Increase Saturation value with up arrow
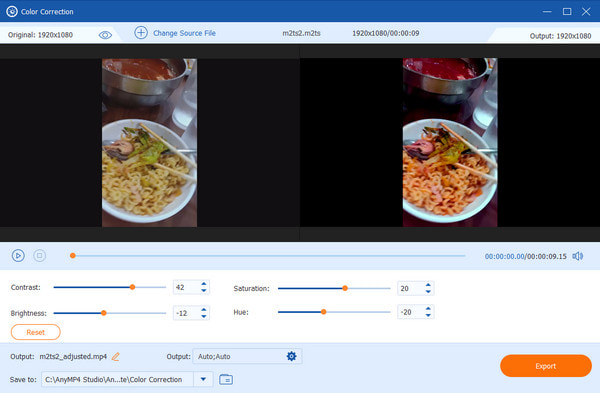Image resolution: width=600 pixels, height=393 pixels. pos(428,285)
